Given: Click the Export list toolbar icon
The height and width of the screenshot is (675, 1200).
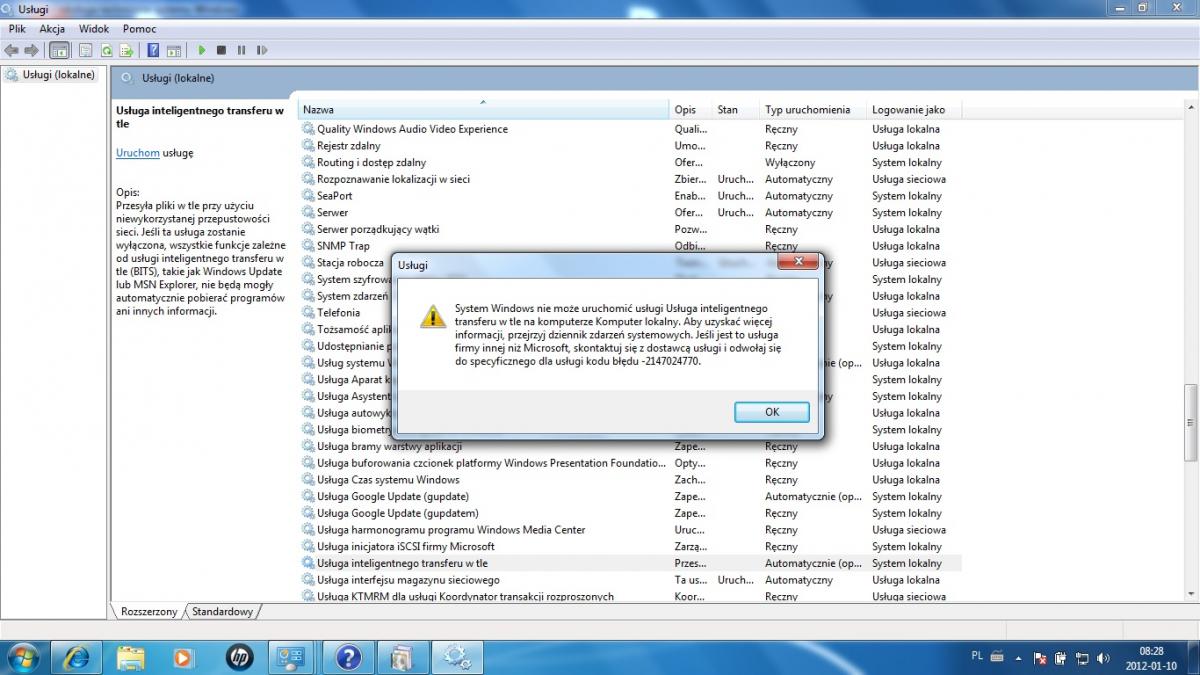Looking at the screenshot, I should pyautogui.click(x=127, y=50).
